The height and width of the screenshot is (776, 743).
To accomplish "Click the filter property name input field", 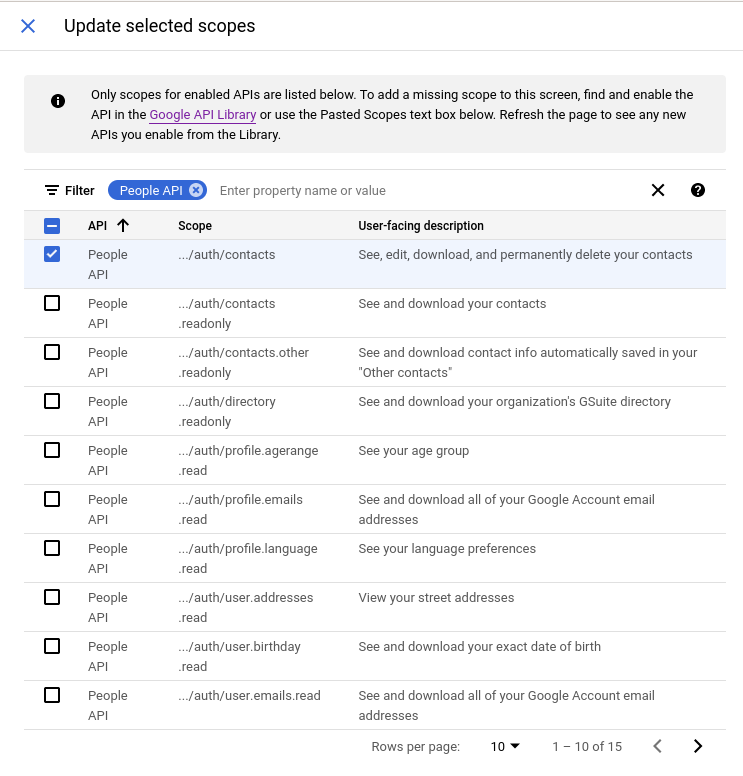I will [x=420, y=190].
